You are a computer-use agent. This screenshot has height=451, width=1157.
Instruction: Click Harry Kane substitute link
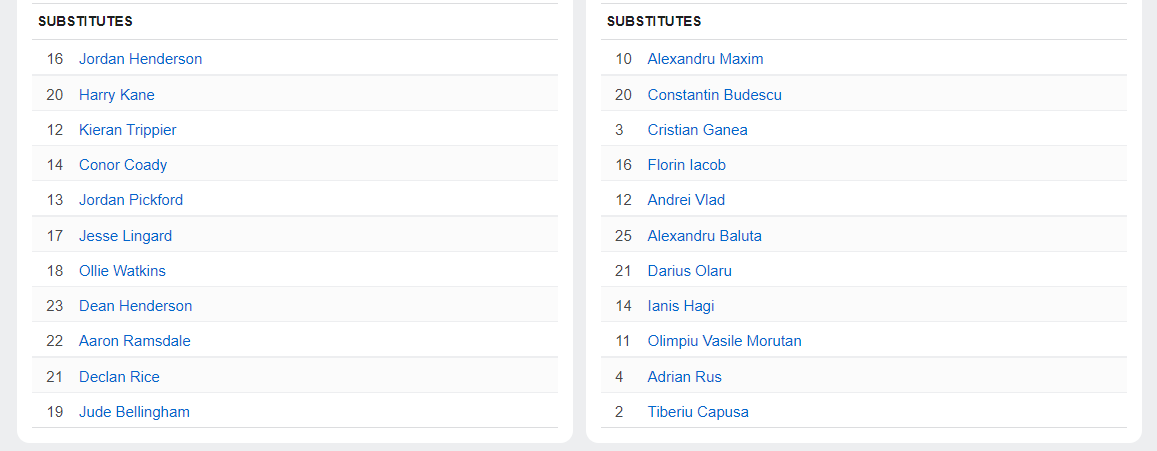(116, 95)
